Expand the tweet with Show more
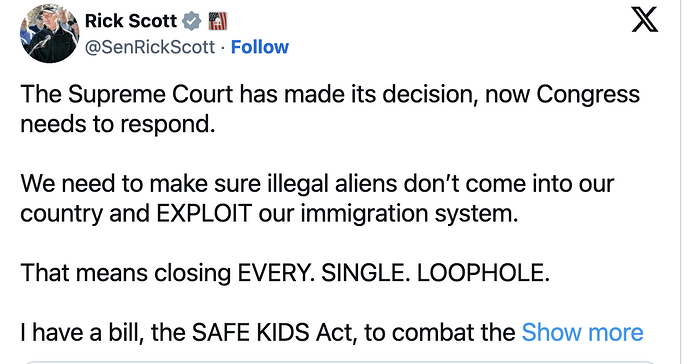This screenshot has height=364, width=690. (582, 332)
